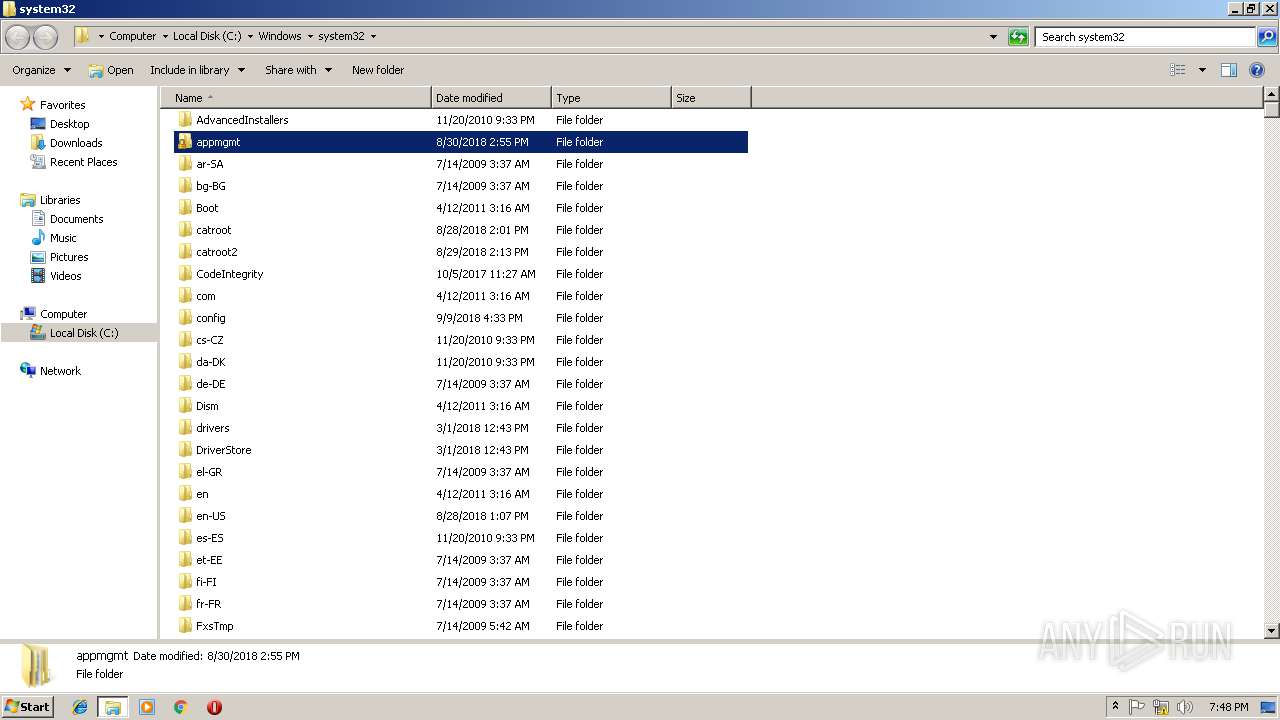Select the Libraries node
1280x720 pixels.
[x=60, y=200]
